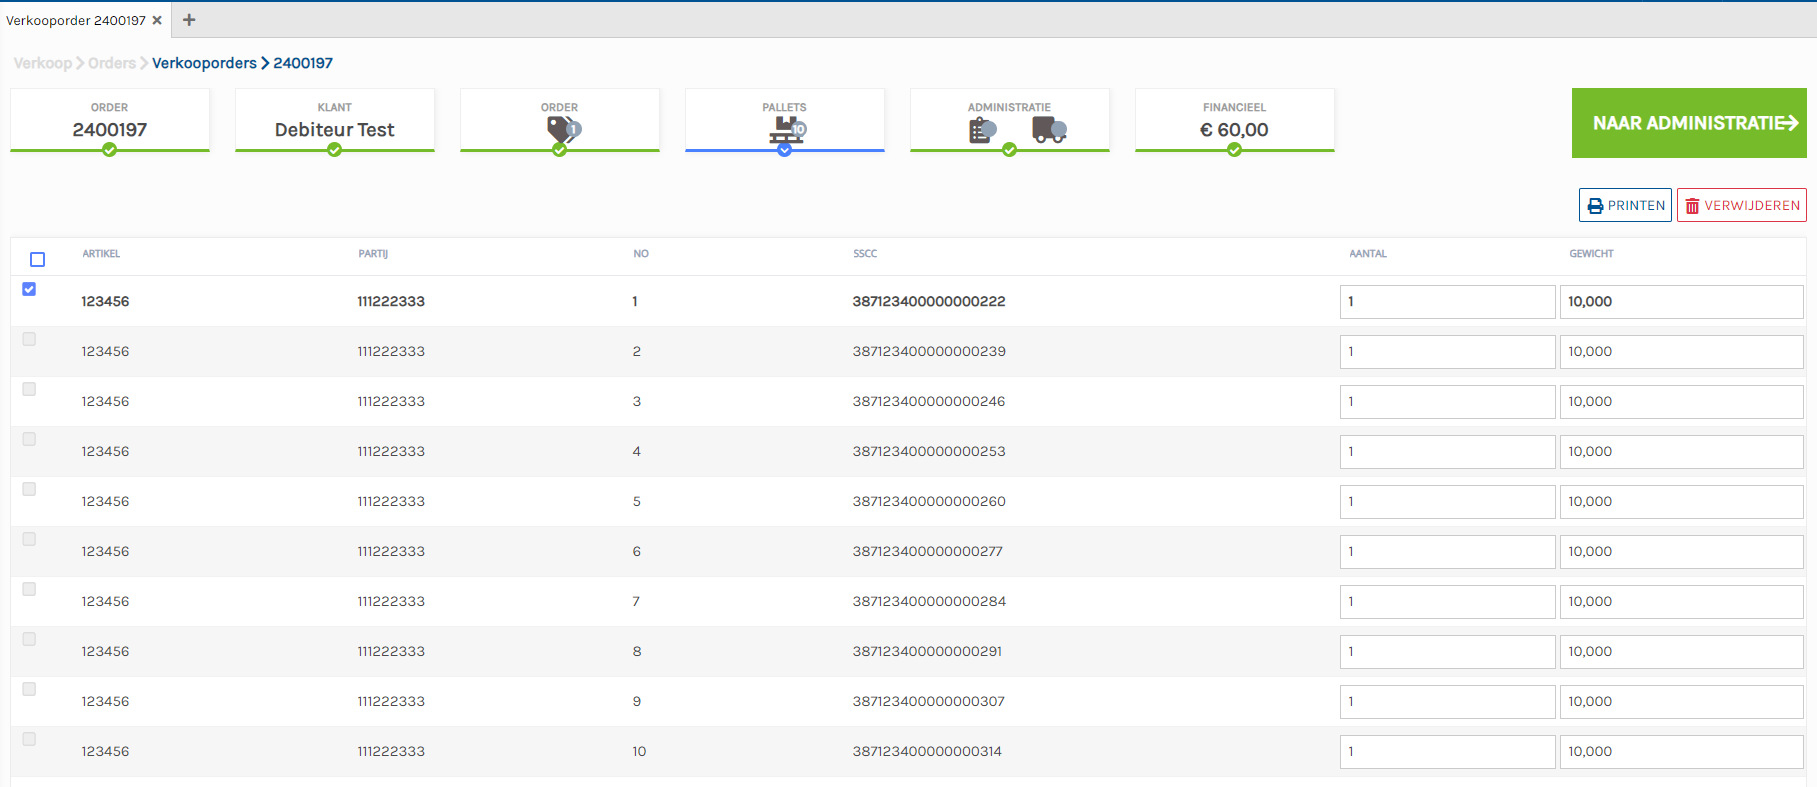Uncheck the checkbox for pallet row 1

[29, 289]
